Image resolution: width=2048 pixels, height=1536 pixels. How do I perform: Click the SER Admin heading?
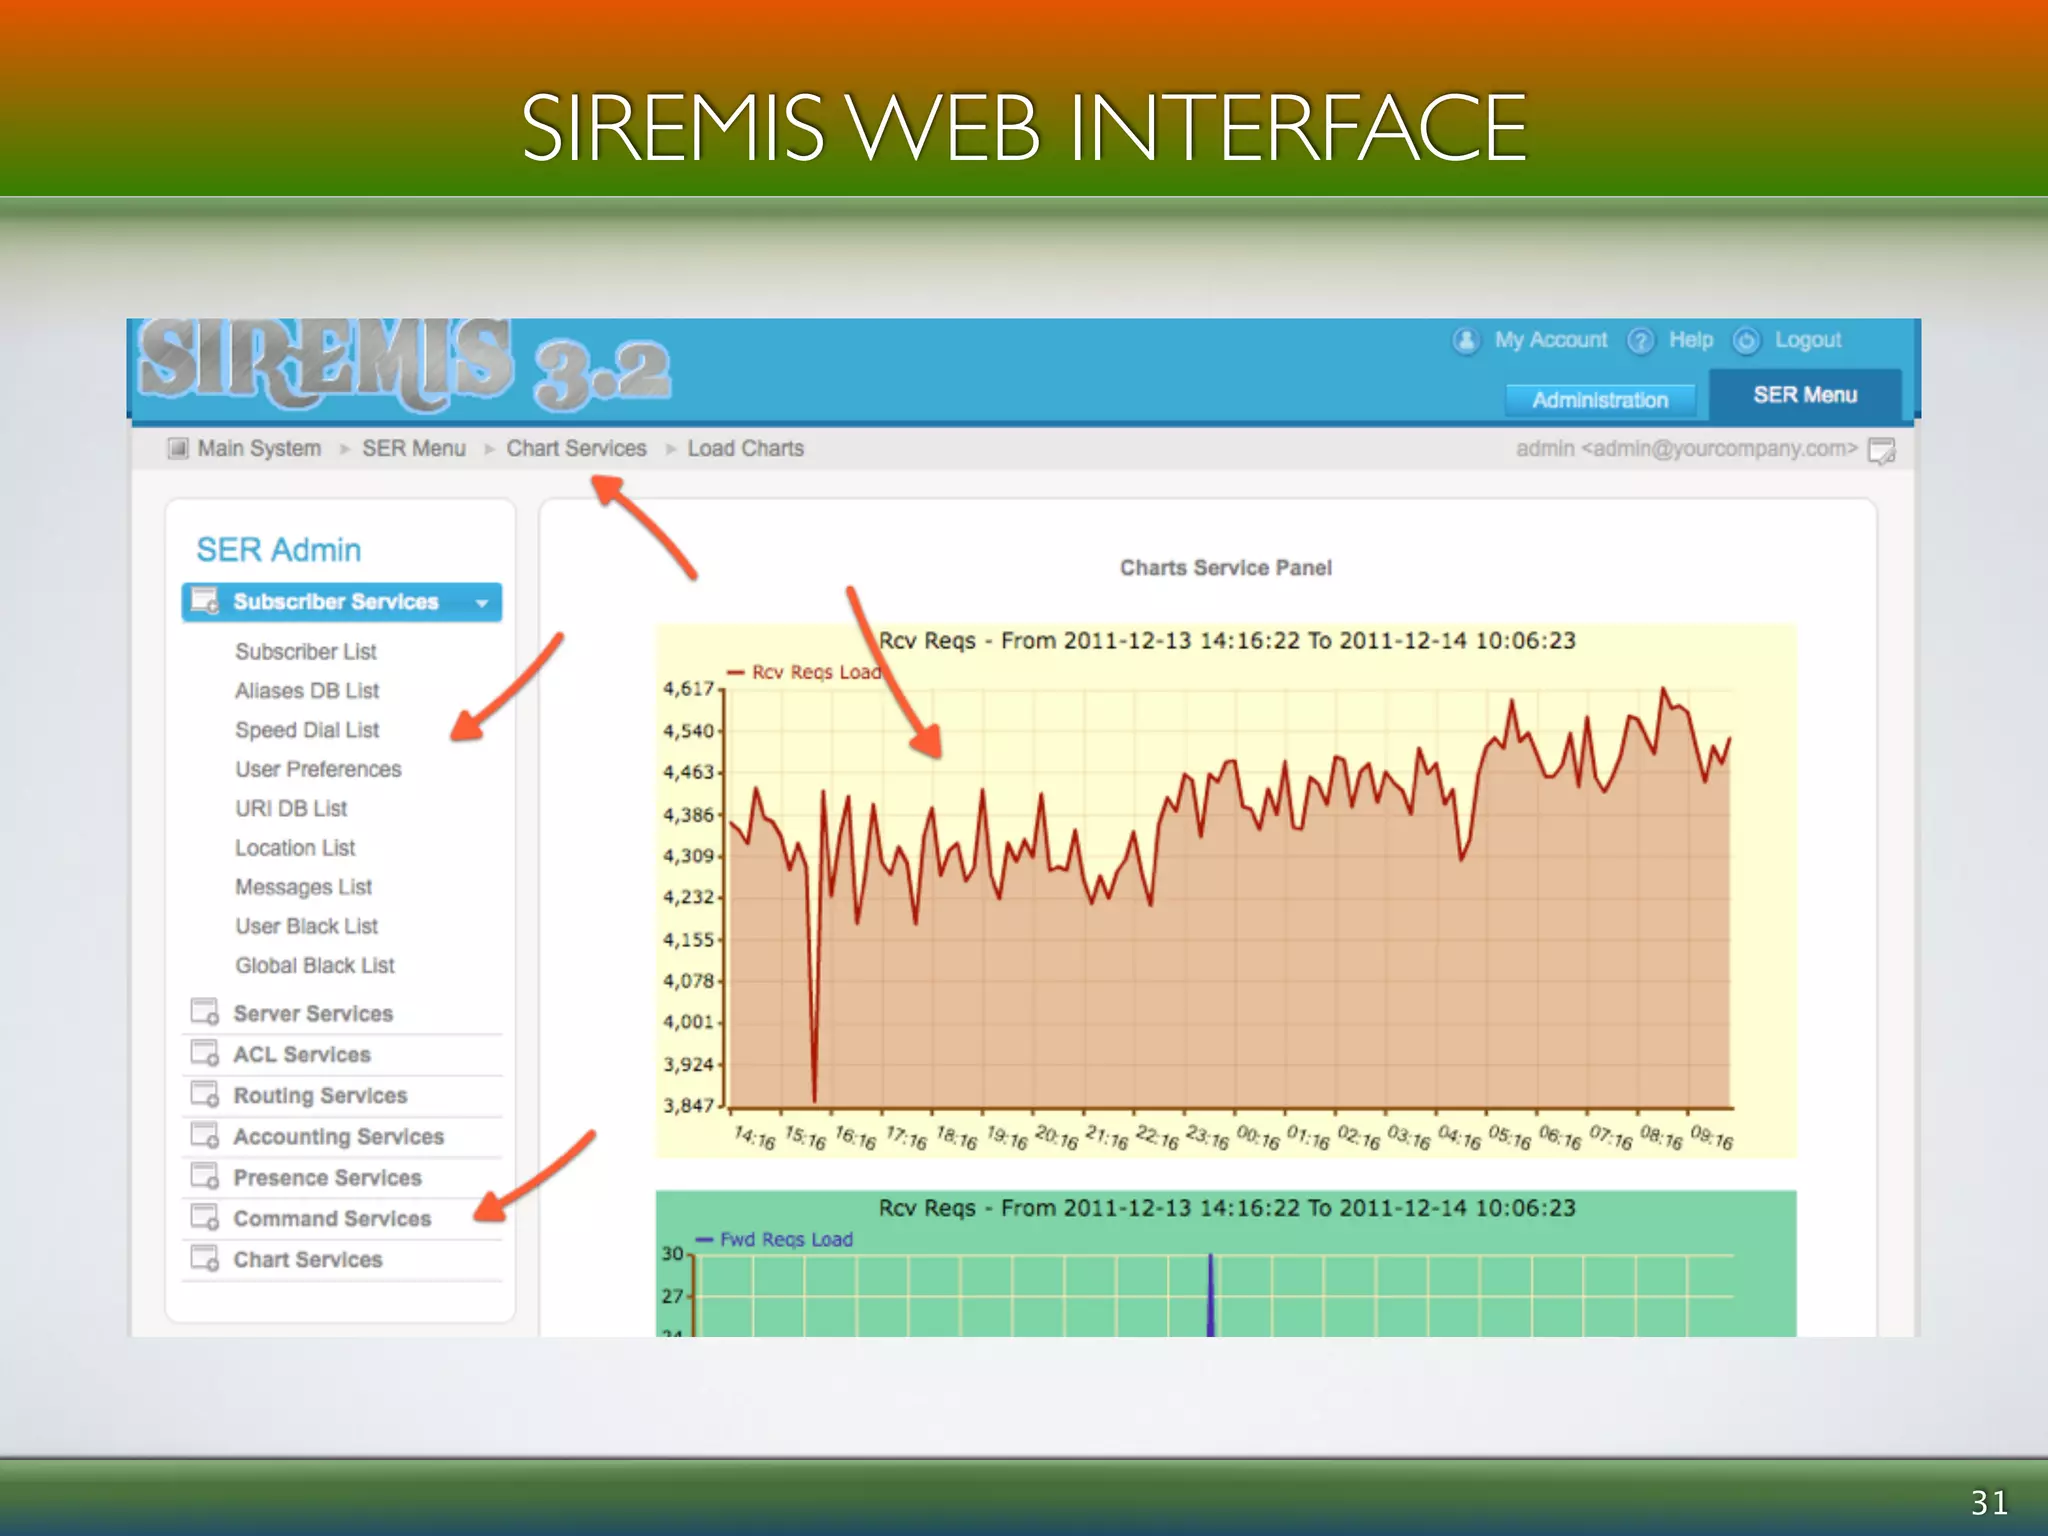(x=278, y=550)
